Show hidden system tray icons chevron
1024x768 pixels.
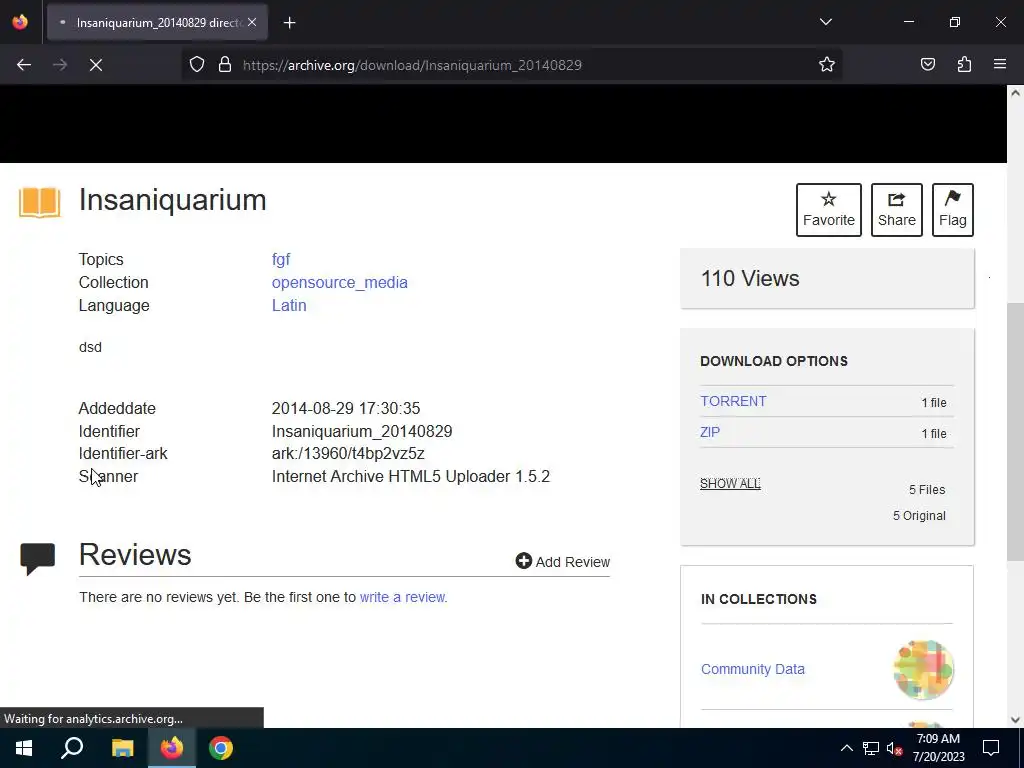click(846, 748)
